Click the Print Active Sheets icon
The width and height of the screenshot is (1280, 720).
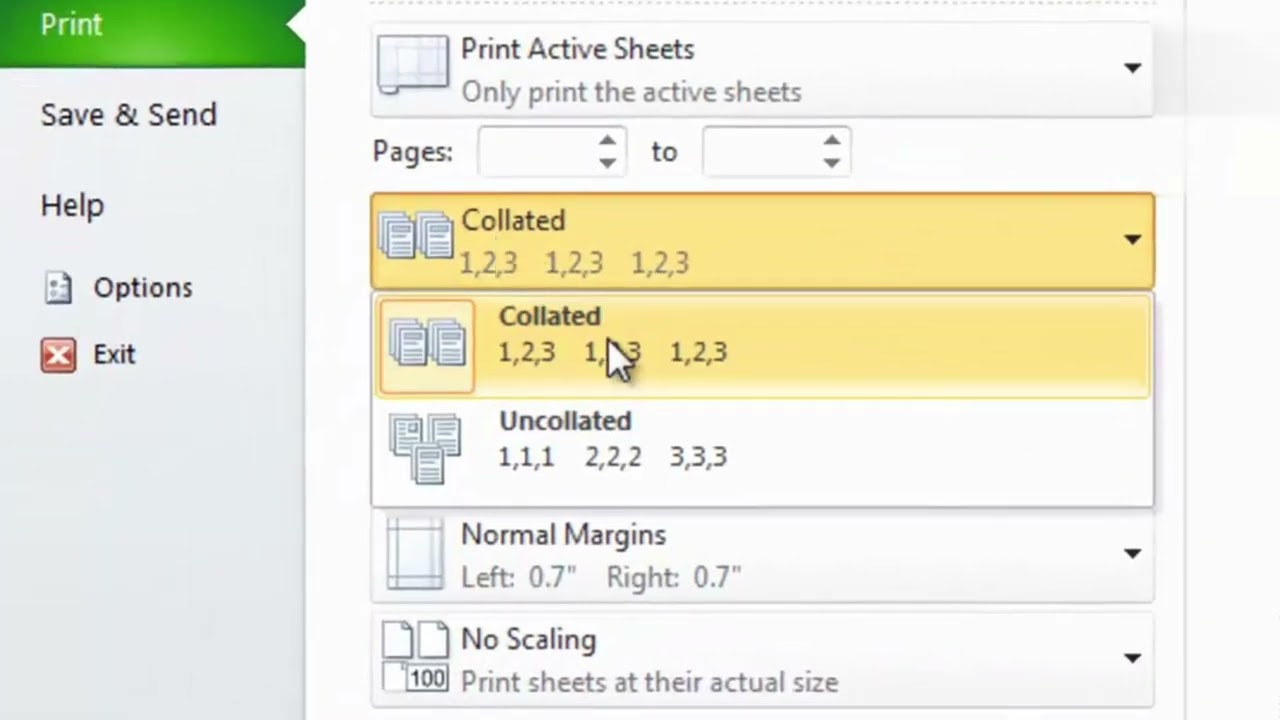(x=413, y=65)
